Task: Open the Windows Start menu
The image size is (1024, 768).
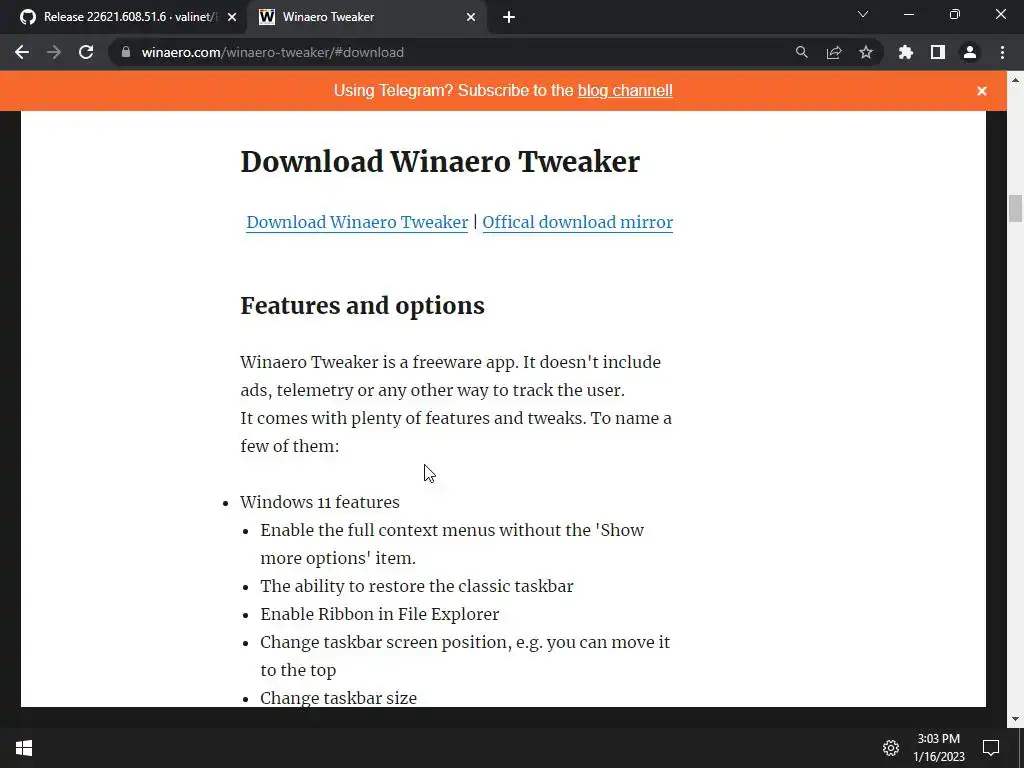Action: point(24,748)
